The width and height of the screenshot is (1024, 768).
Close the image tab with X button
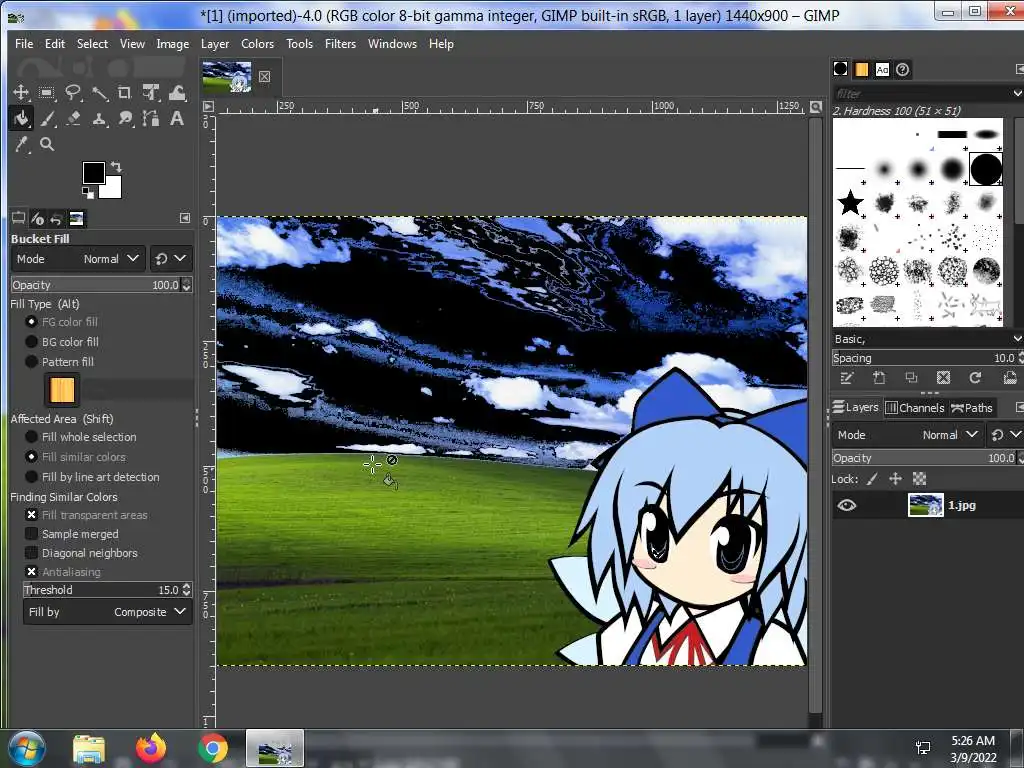(264, 76)
